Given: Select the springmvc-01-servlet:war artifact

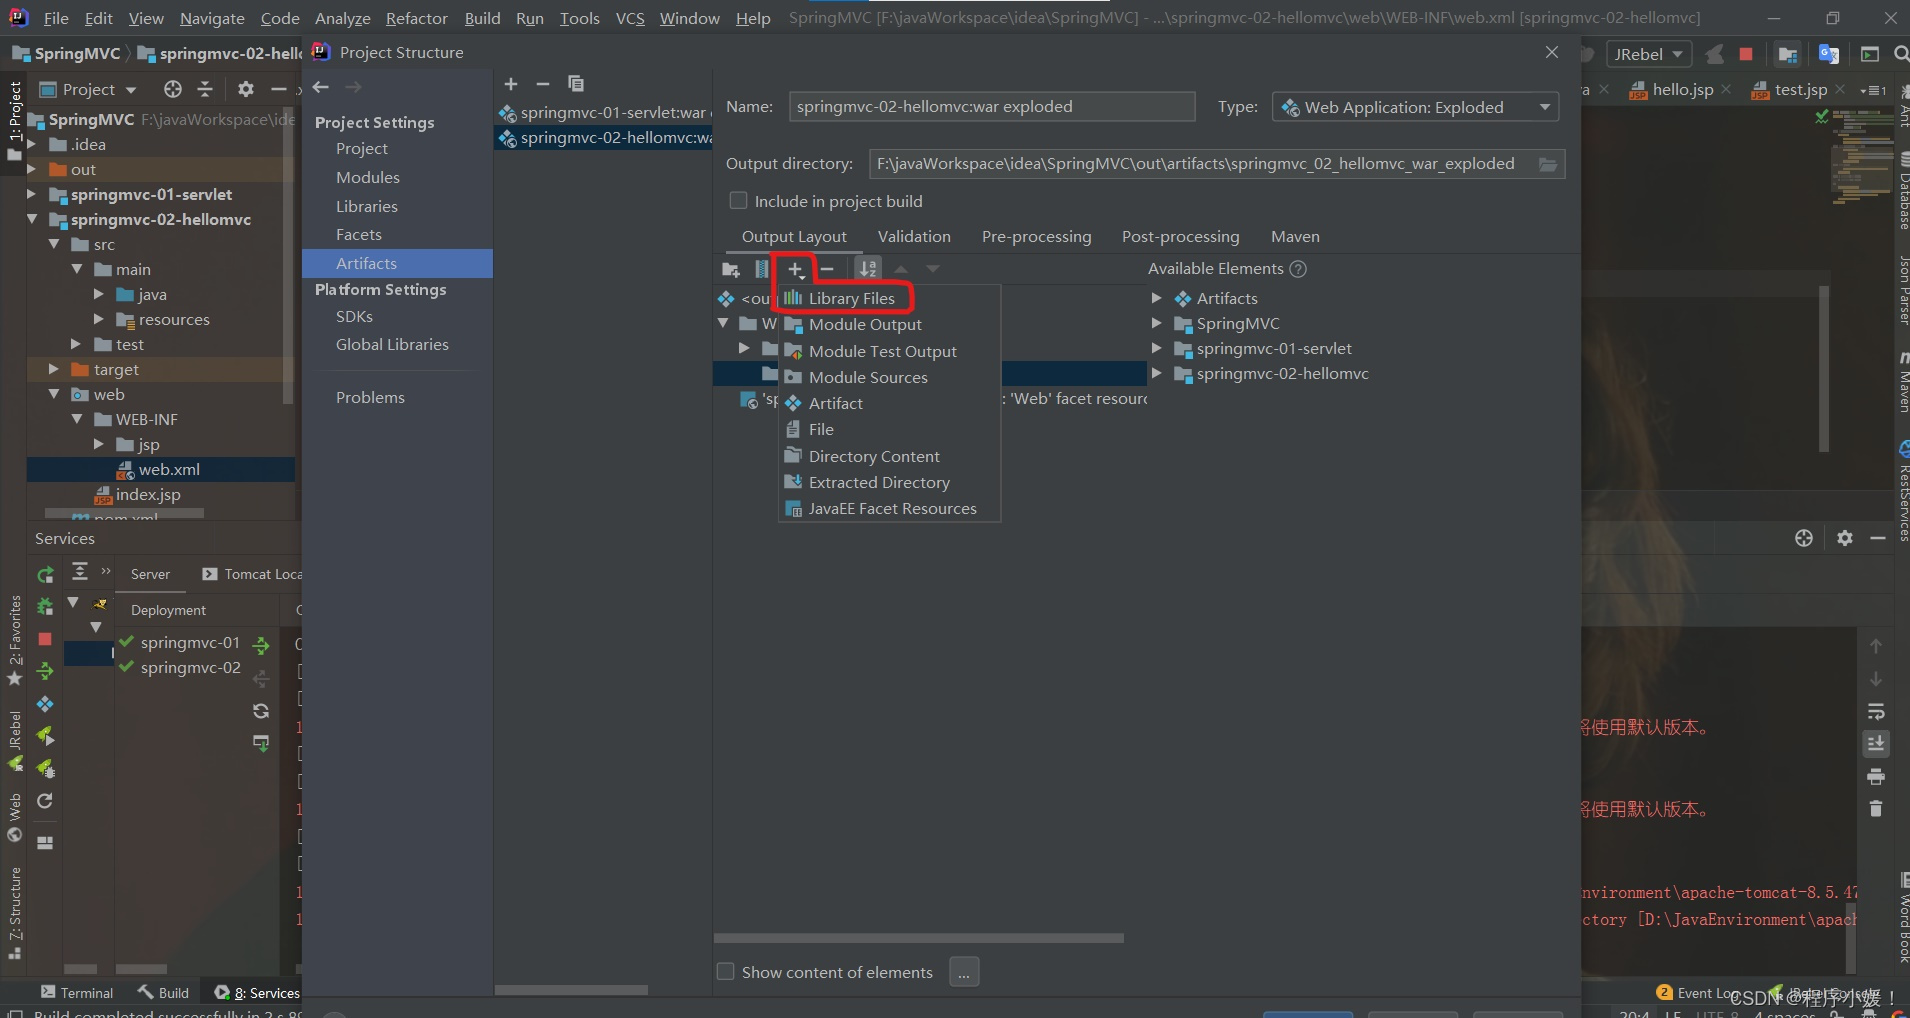Looking at the screenshot, I should [x=605, y=113].
